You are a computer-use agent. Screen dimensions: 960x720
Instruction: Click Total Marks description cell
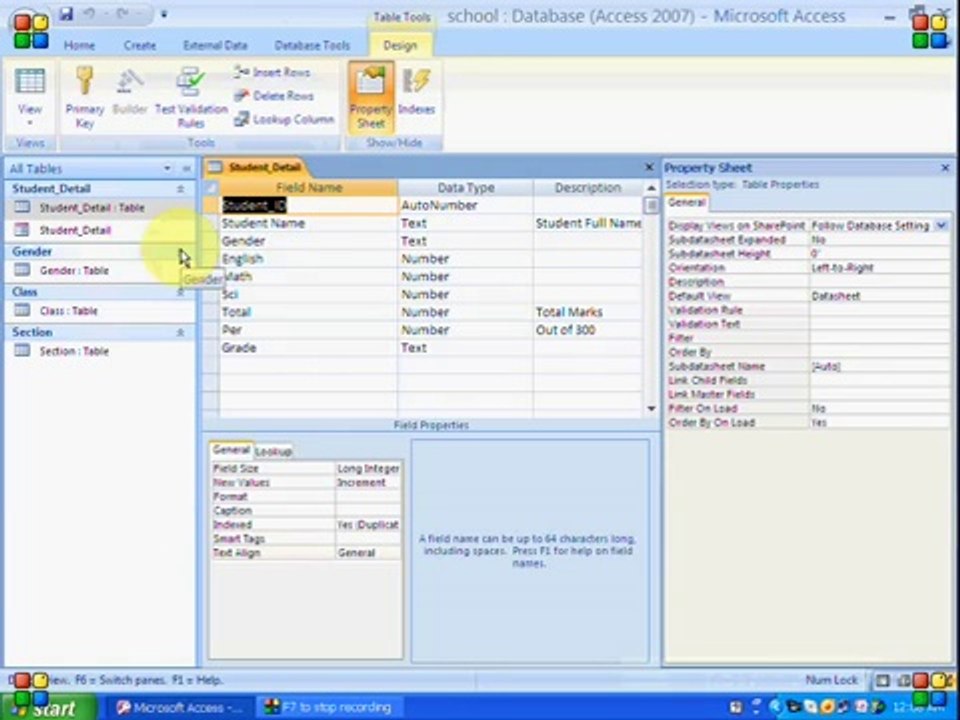pos(588,312)
